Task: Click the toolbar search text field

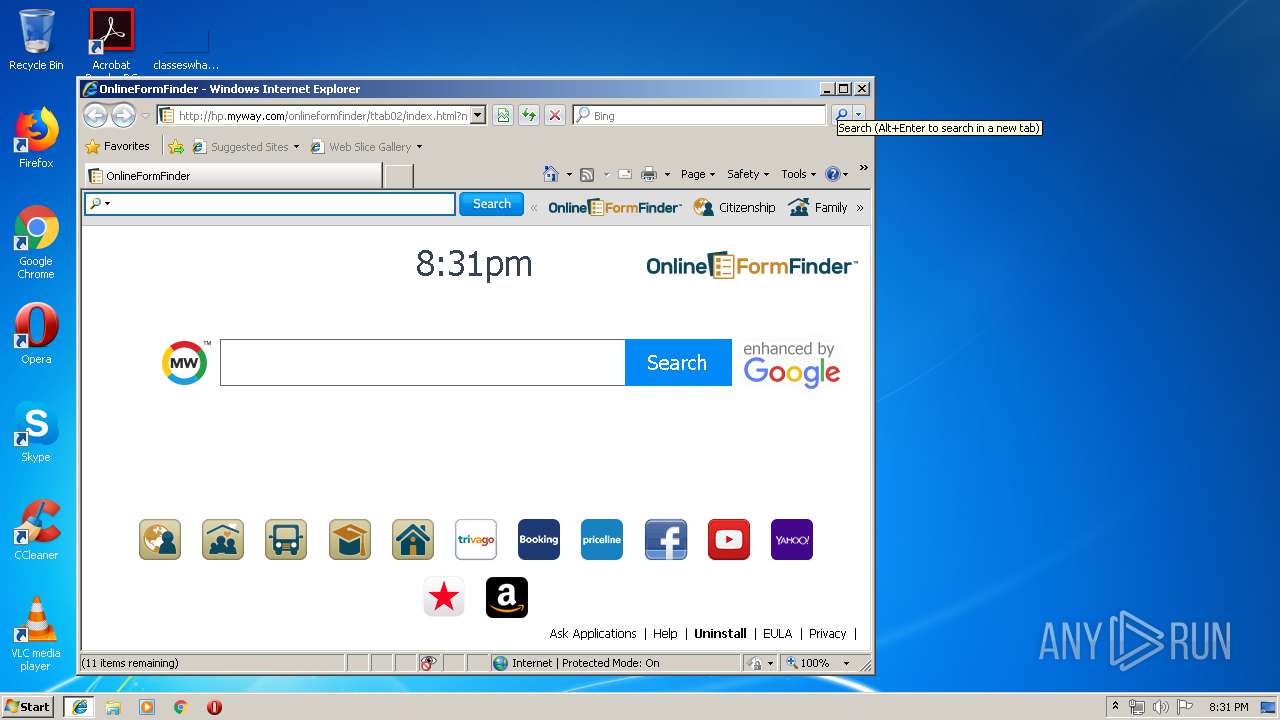Action: (x=270, y=204)
